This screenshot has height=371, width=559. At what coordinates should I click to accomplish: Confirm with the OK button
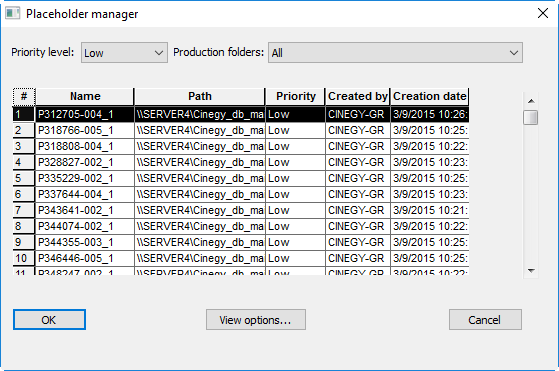[x=49, y=320]
